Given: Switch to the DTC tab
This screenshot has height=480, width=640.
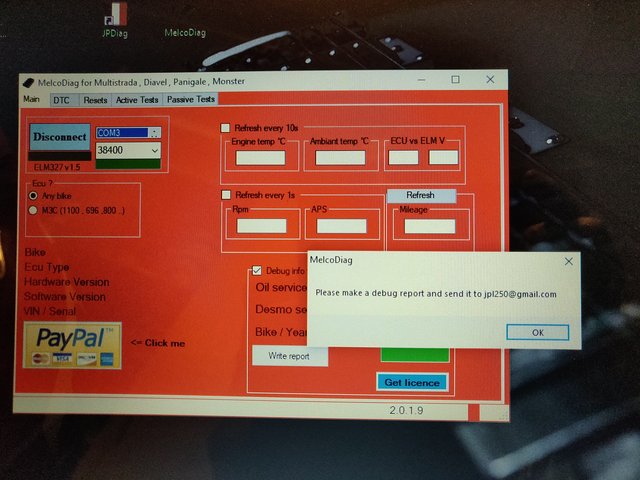Looking at the screenshot, I should tap(62, 100).
